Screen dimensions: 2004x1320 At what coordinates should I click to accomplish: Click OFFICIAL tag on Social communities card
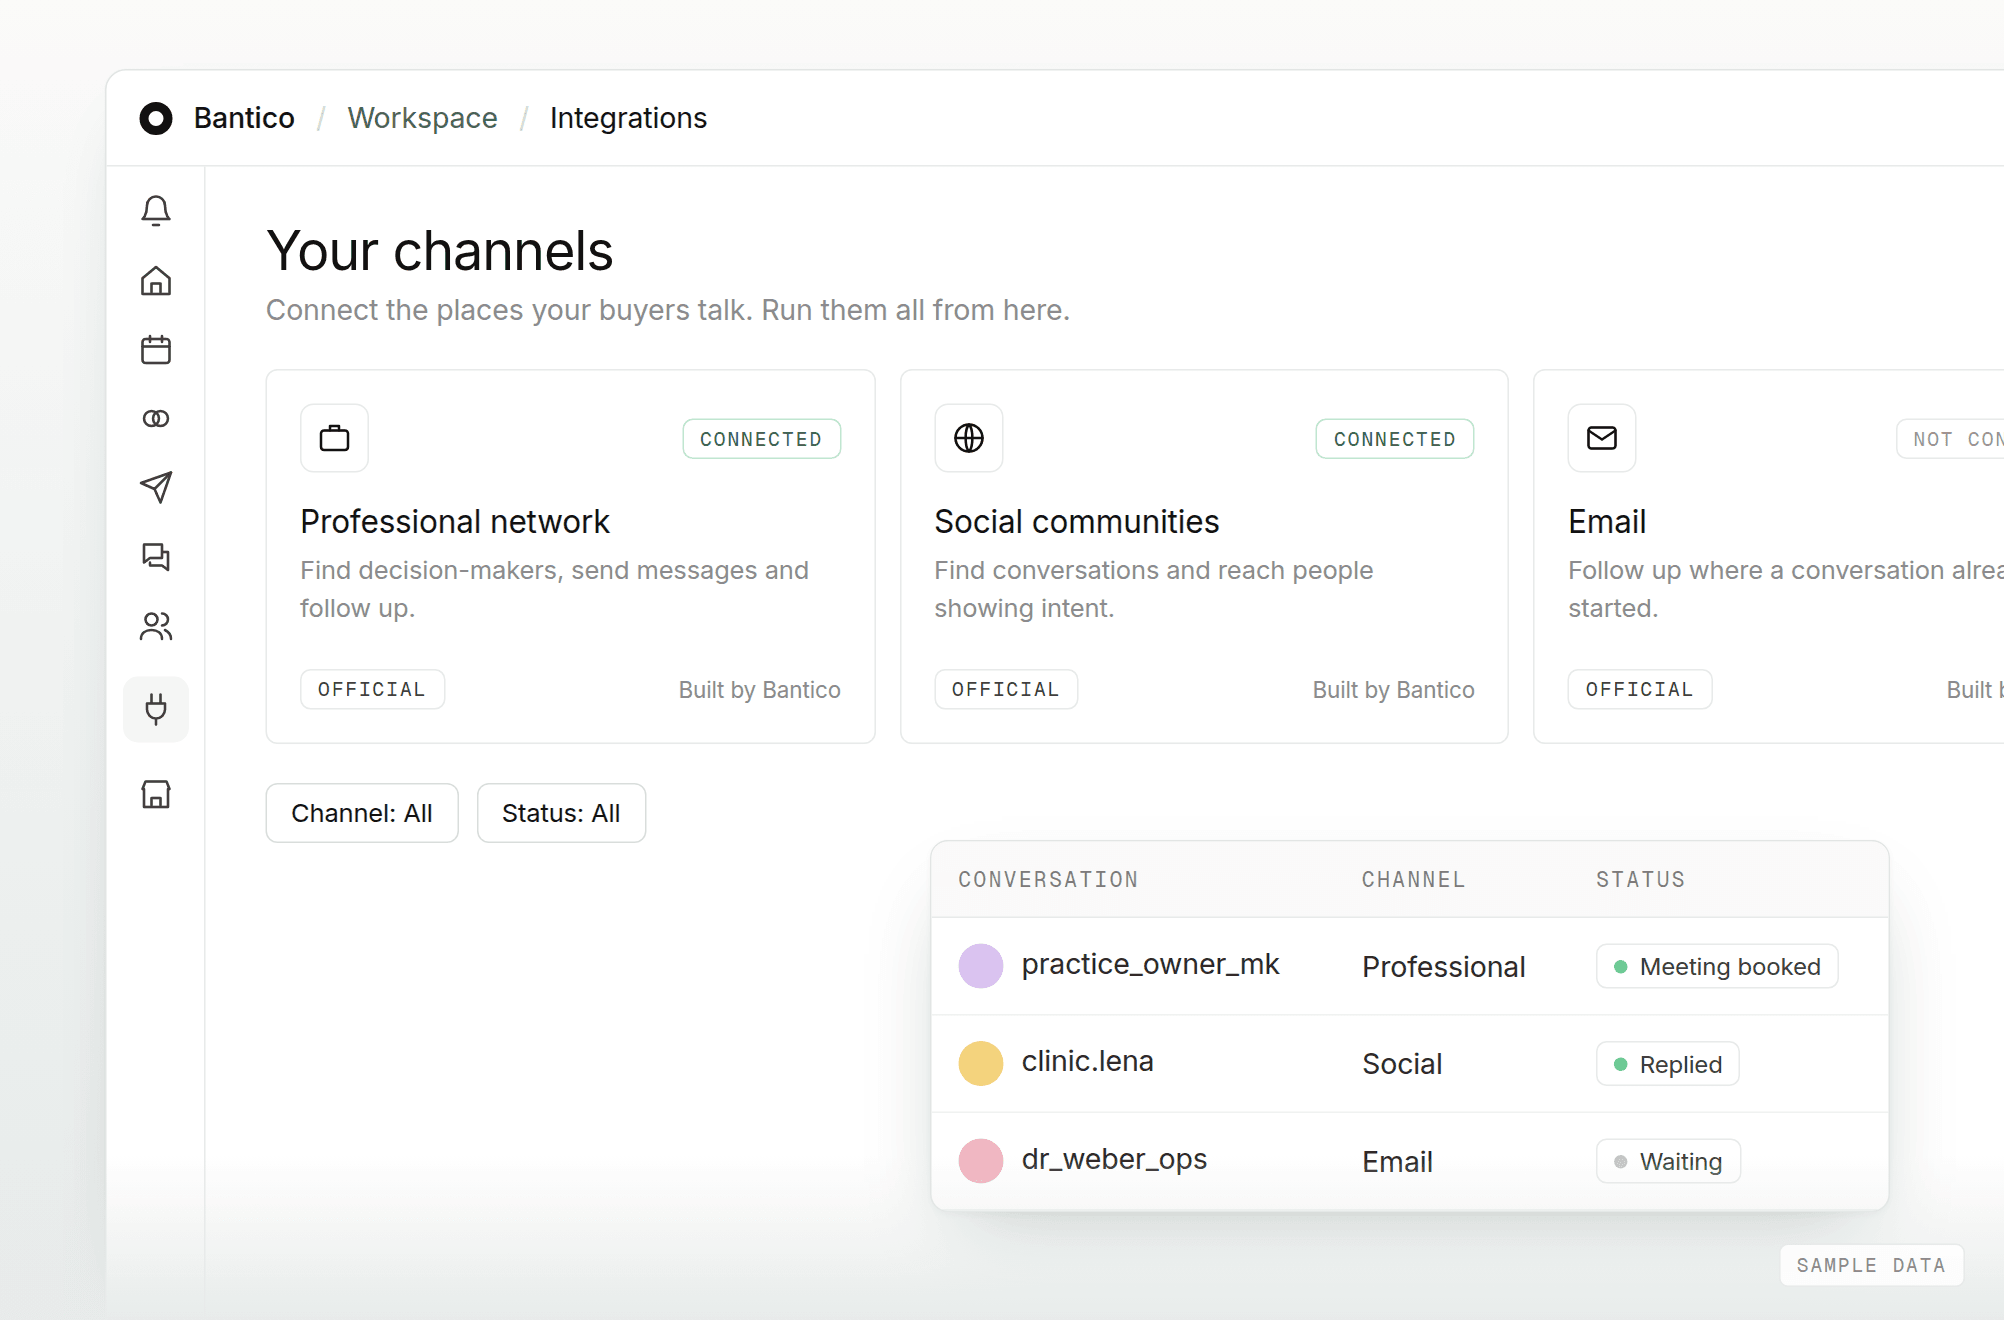[x=1006, y=689]
